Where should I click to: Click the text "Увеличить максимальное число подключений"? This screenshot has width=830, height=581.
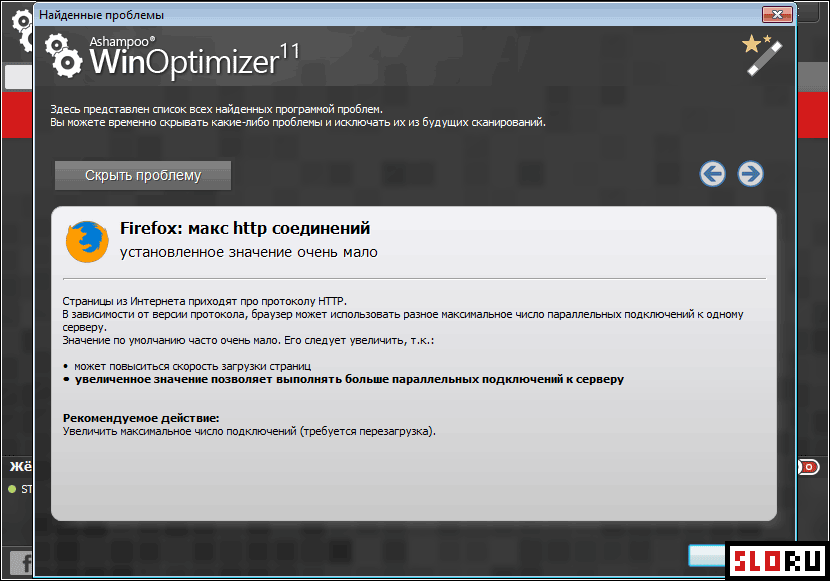click(179, 431)
